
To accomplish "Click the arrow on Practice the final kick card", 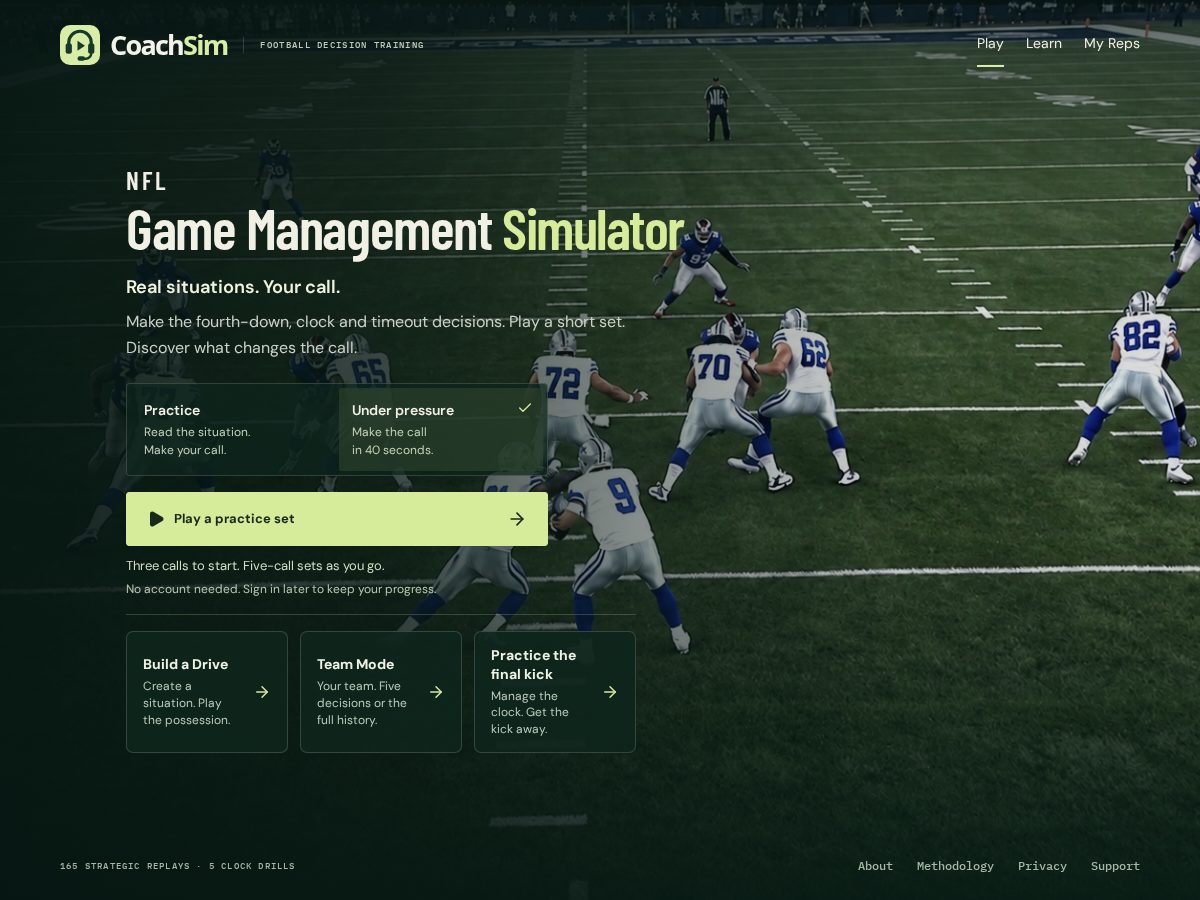I will point(610,692).
